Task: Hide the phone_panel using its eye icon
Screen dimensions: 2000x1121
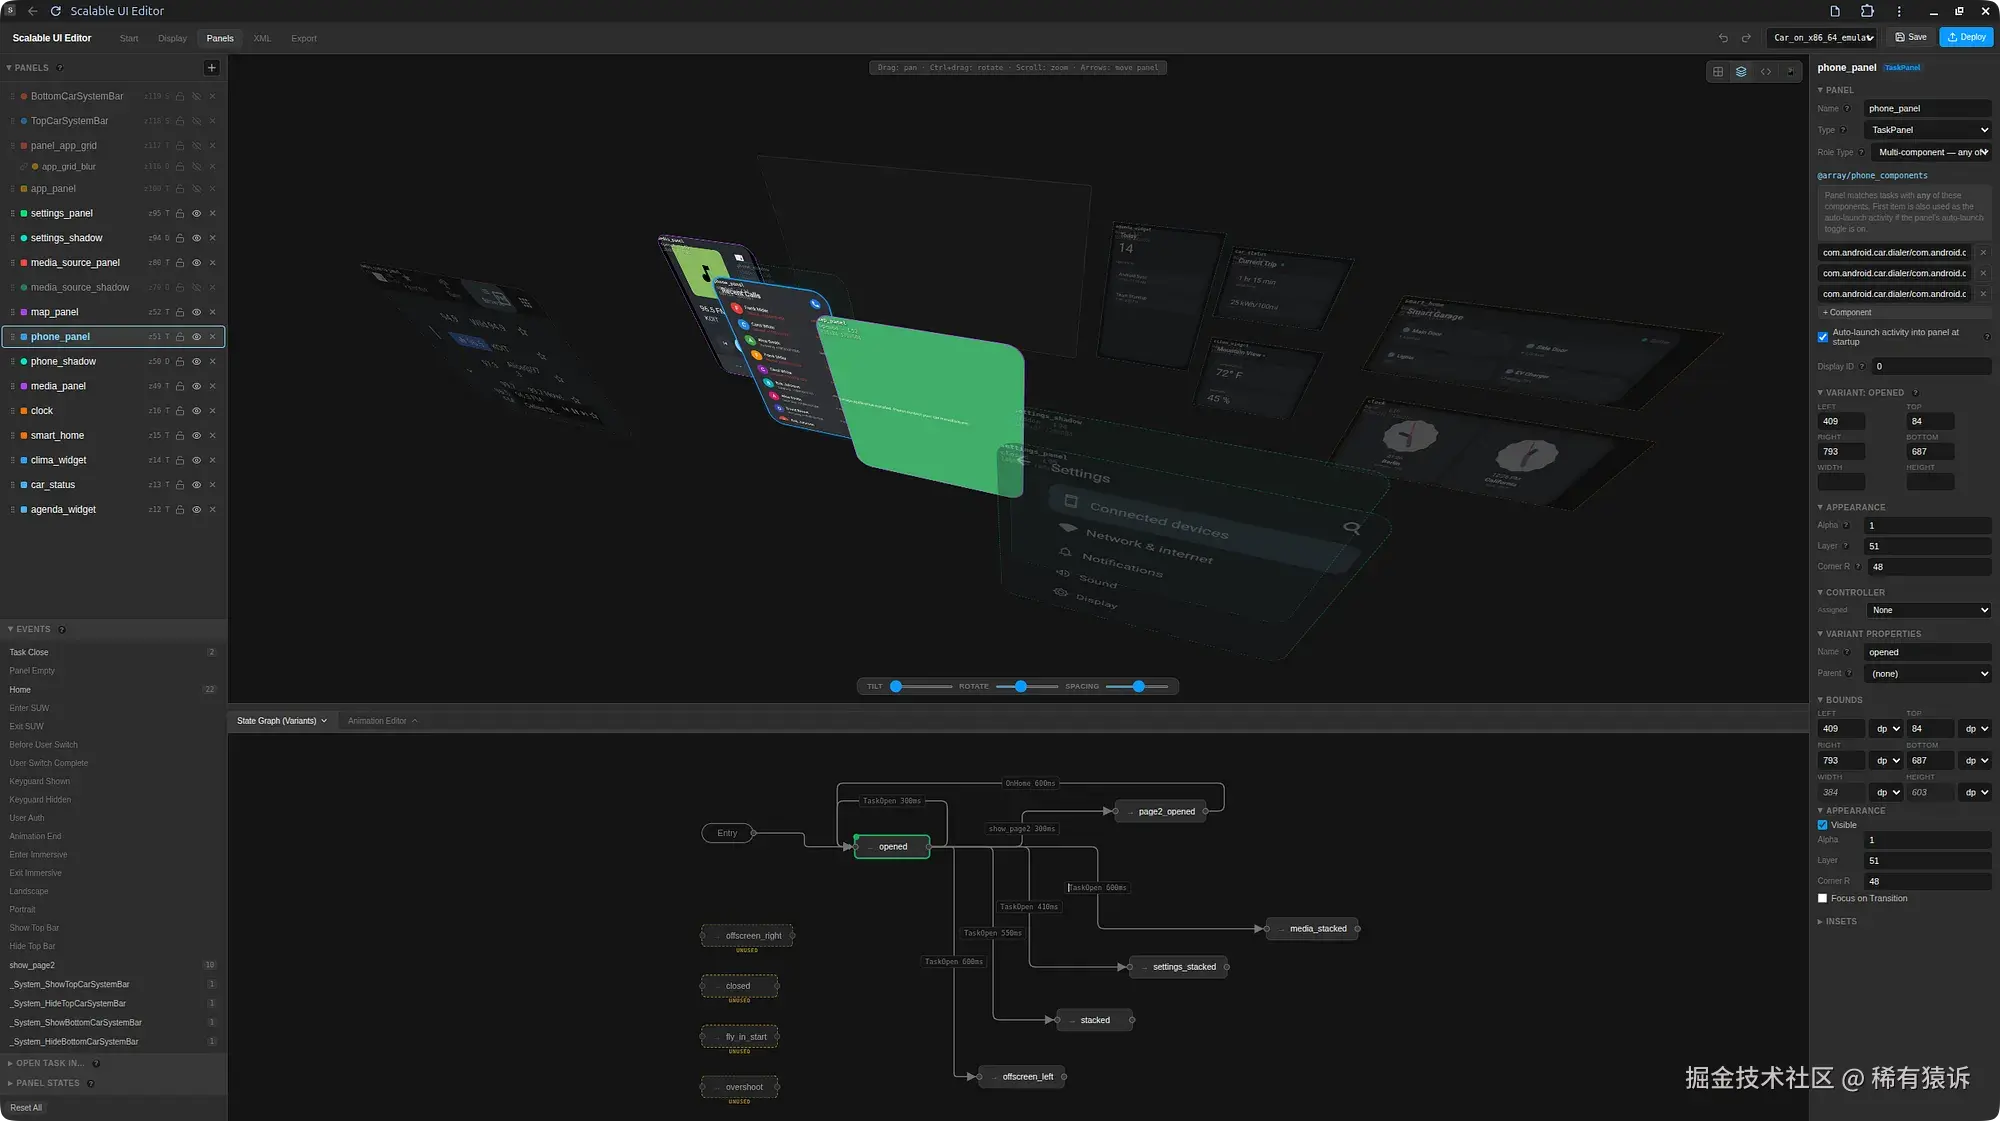Action: point(196,337)
